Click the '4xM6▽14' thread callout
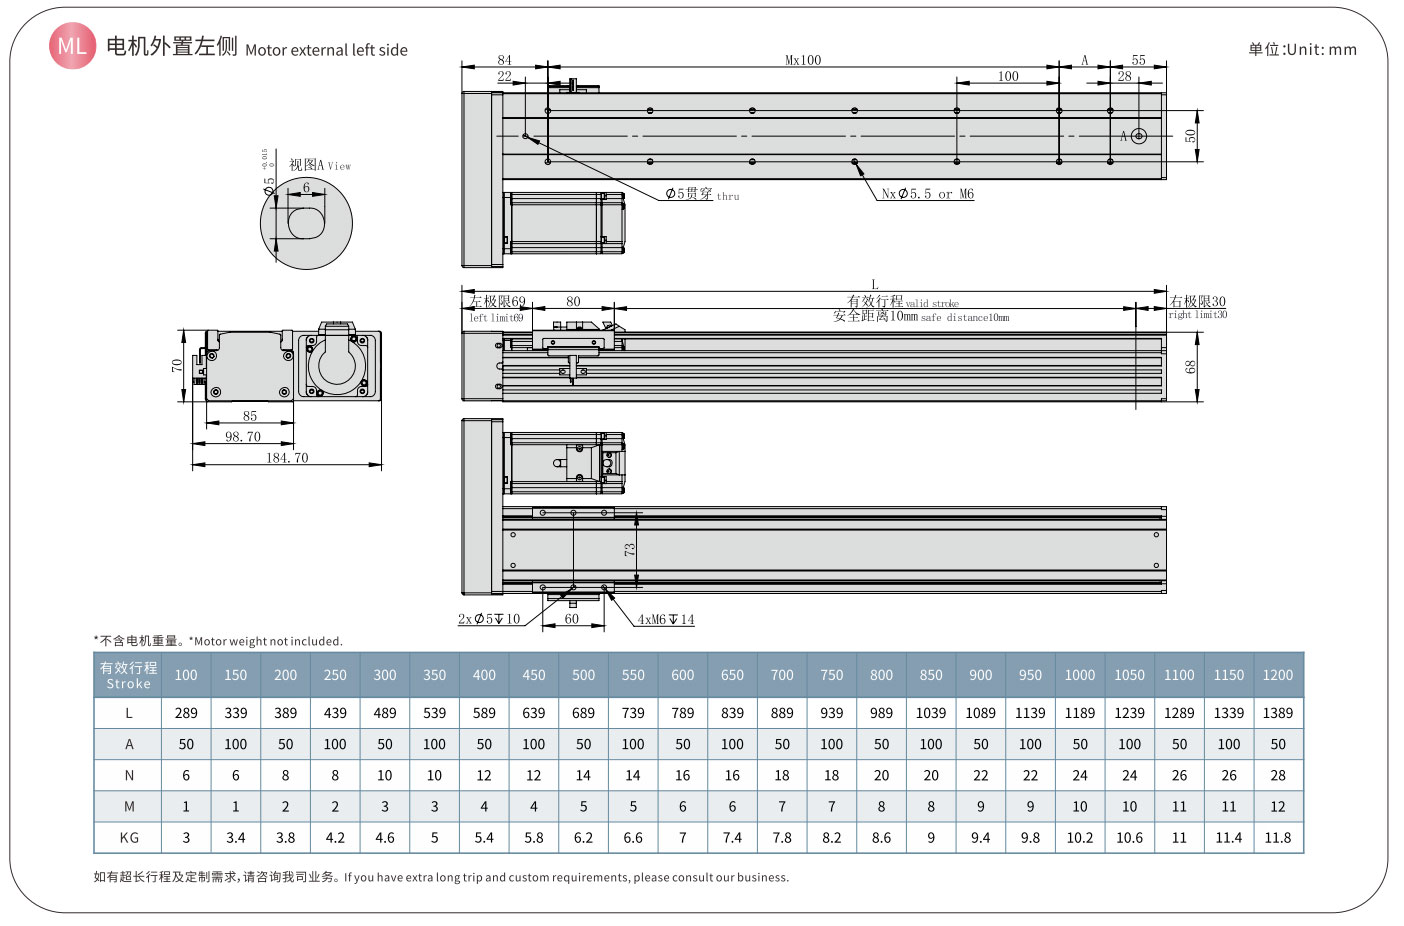This screenshot has height=926, width=1404. [x=666, y=619]
